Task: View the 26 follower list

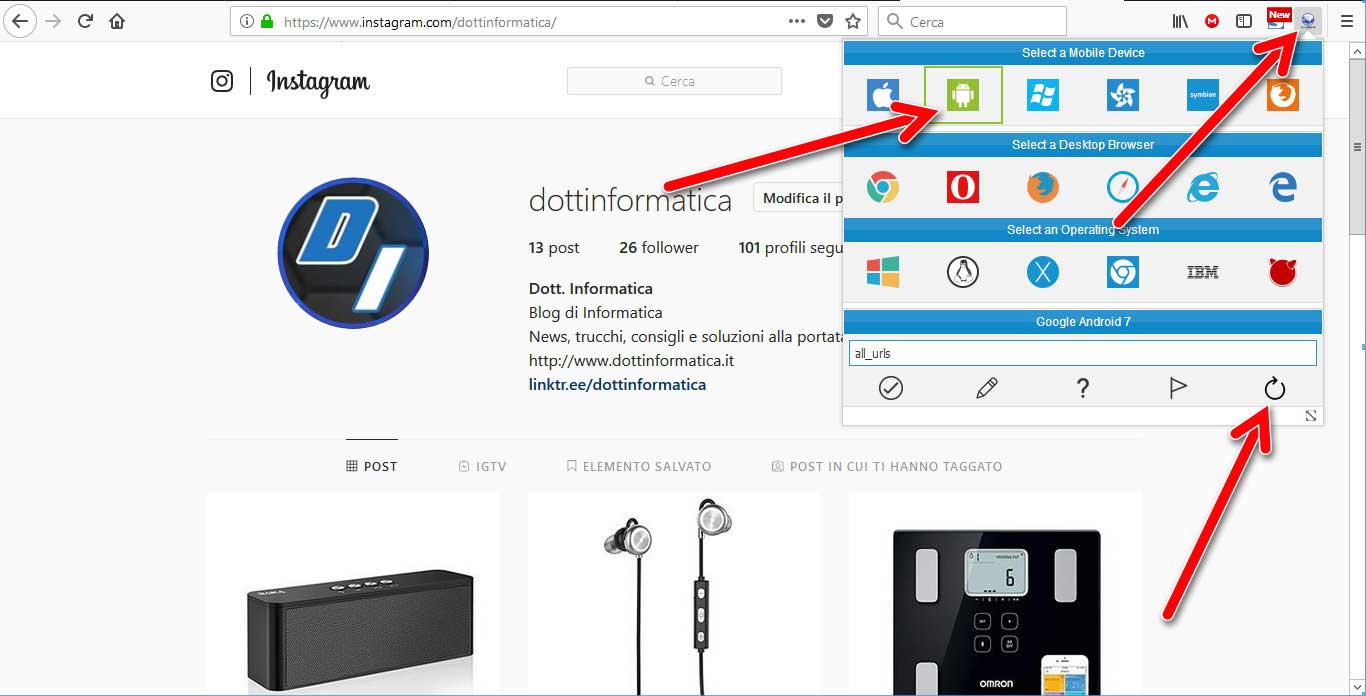Action: (x=659, y=248)
